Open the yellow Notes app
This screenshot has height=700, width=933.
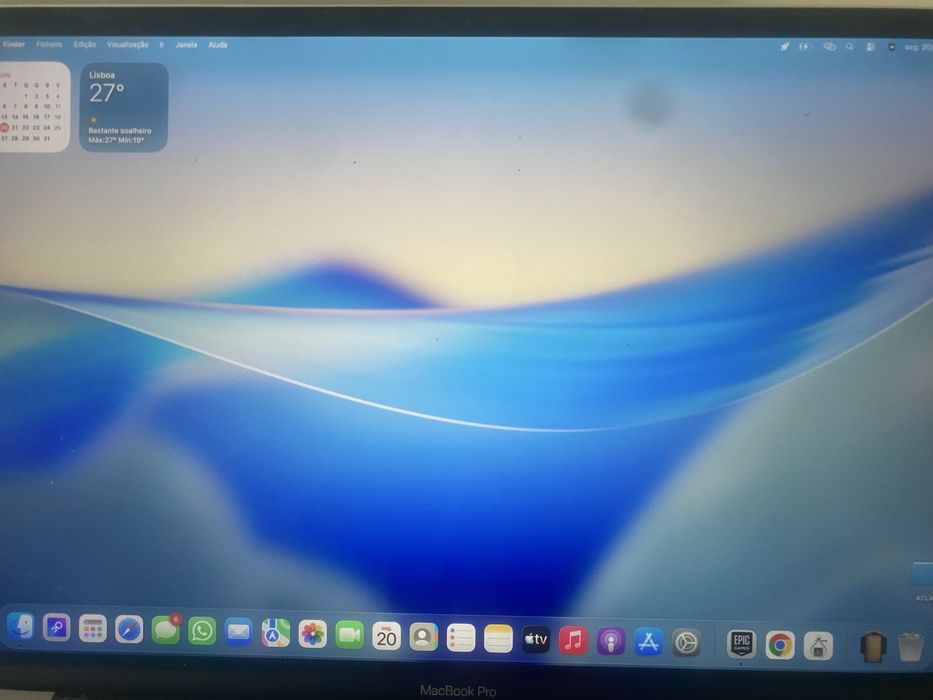click(x=499, y=639)
